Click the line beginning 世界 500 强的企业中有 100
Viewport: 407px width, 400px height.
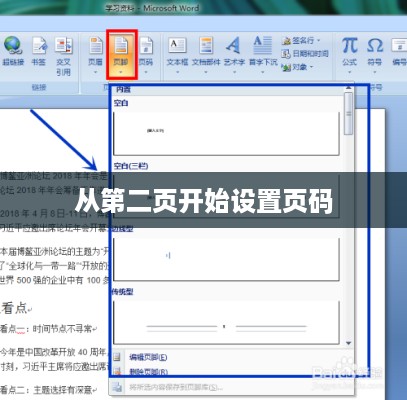[55, 280]
